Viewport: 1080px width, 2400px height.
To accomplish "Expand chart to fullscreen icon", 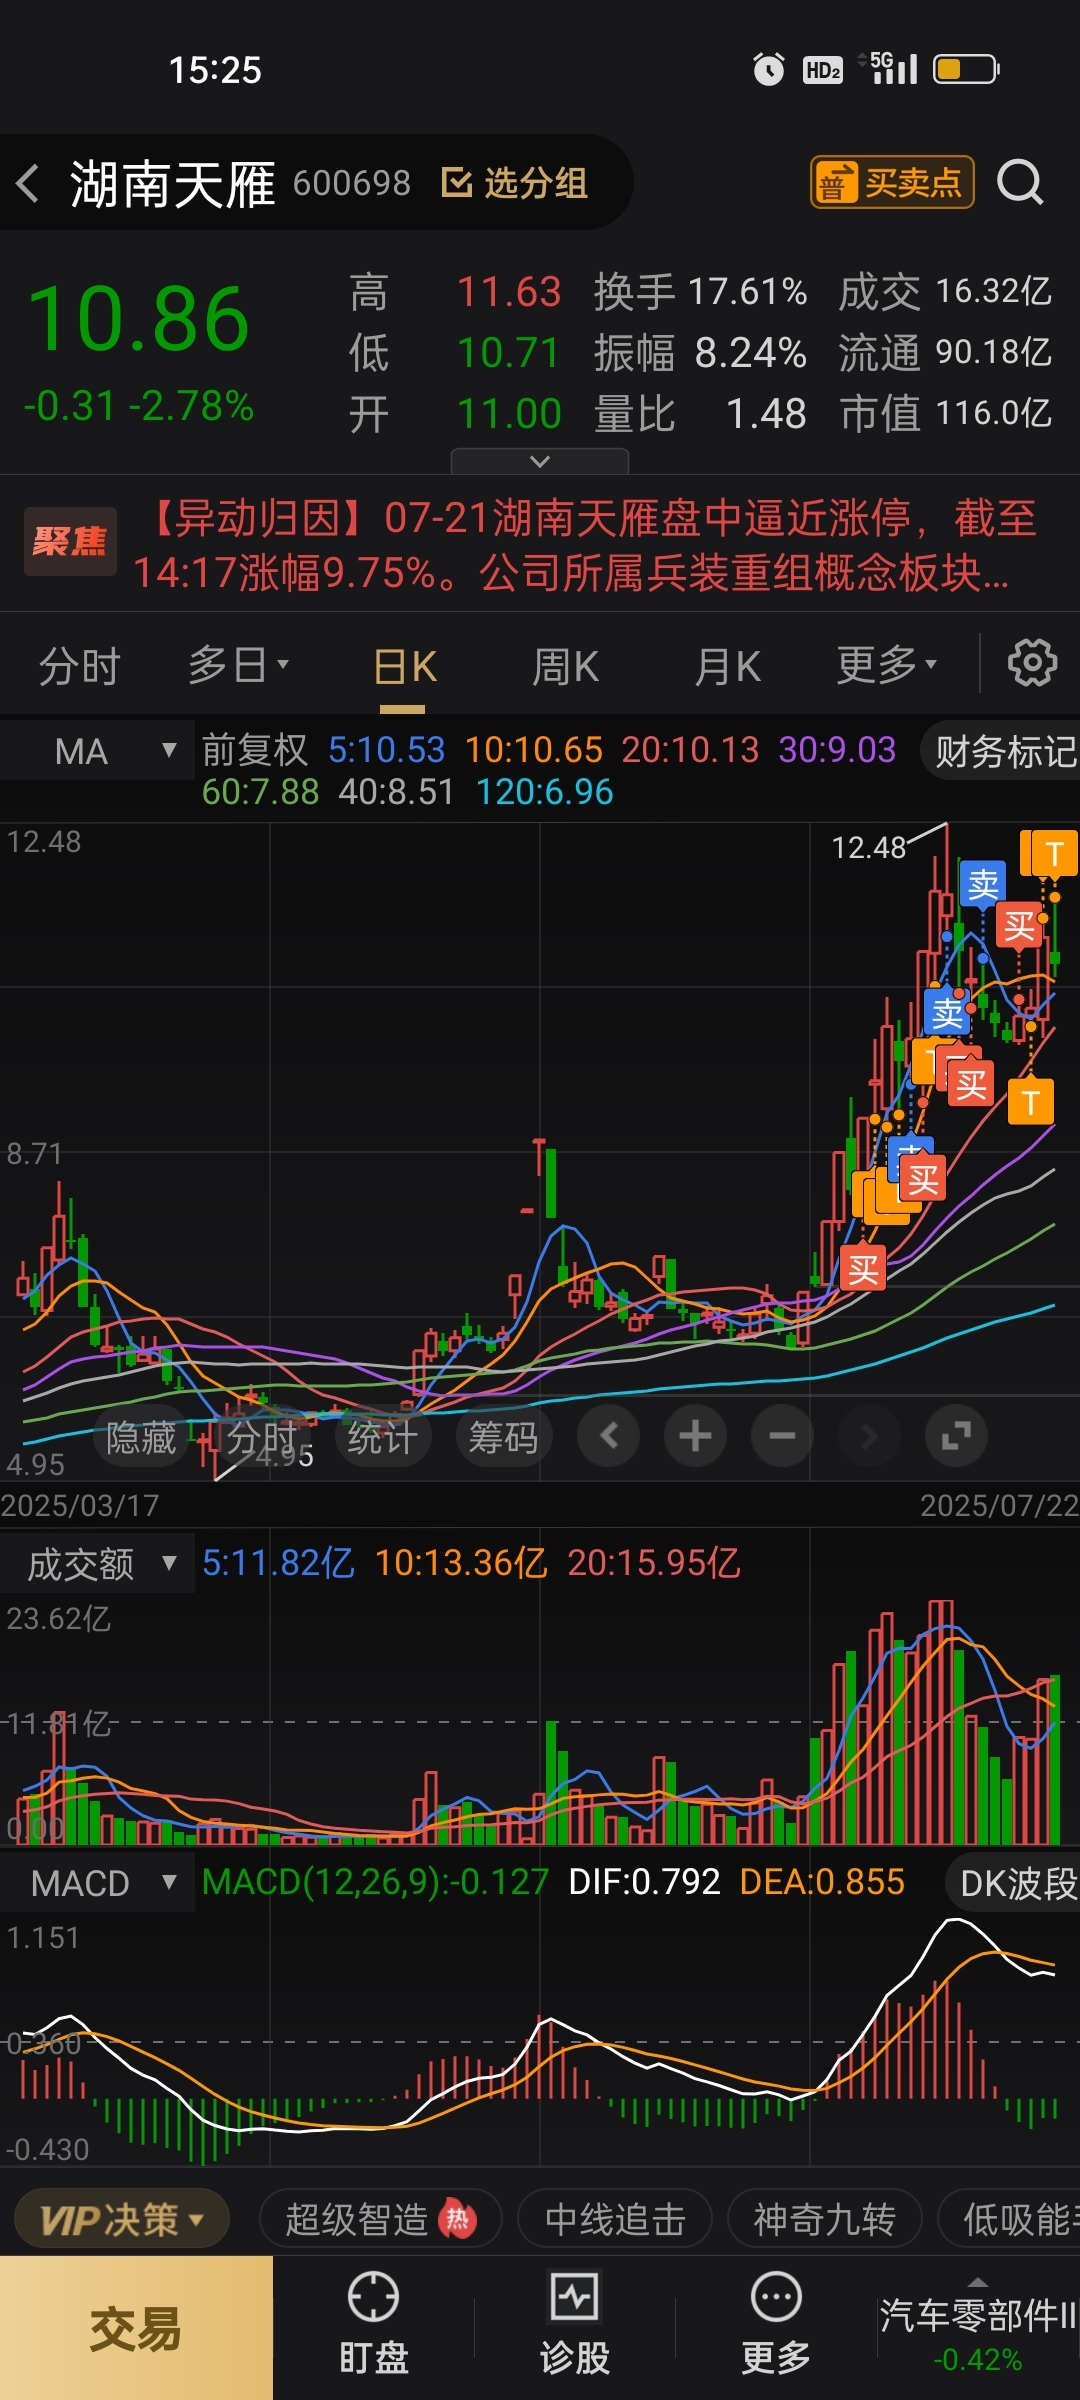I will click(956, 1436).
